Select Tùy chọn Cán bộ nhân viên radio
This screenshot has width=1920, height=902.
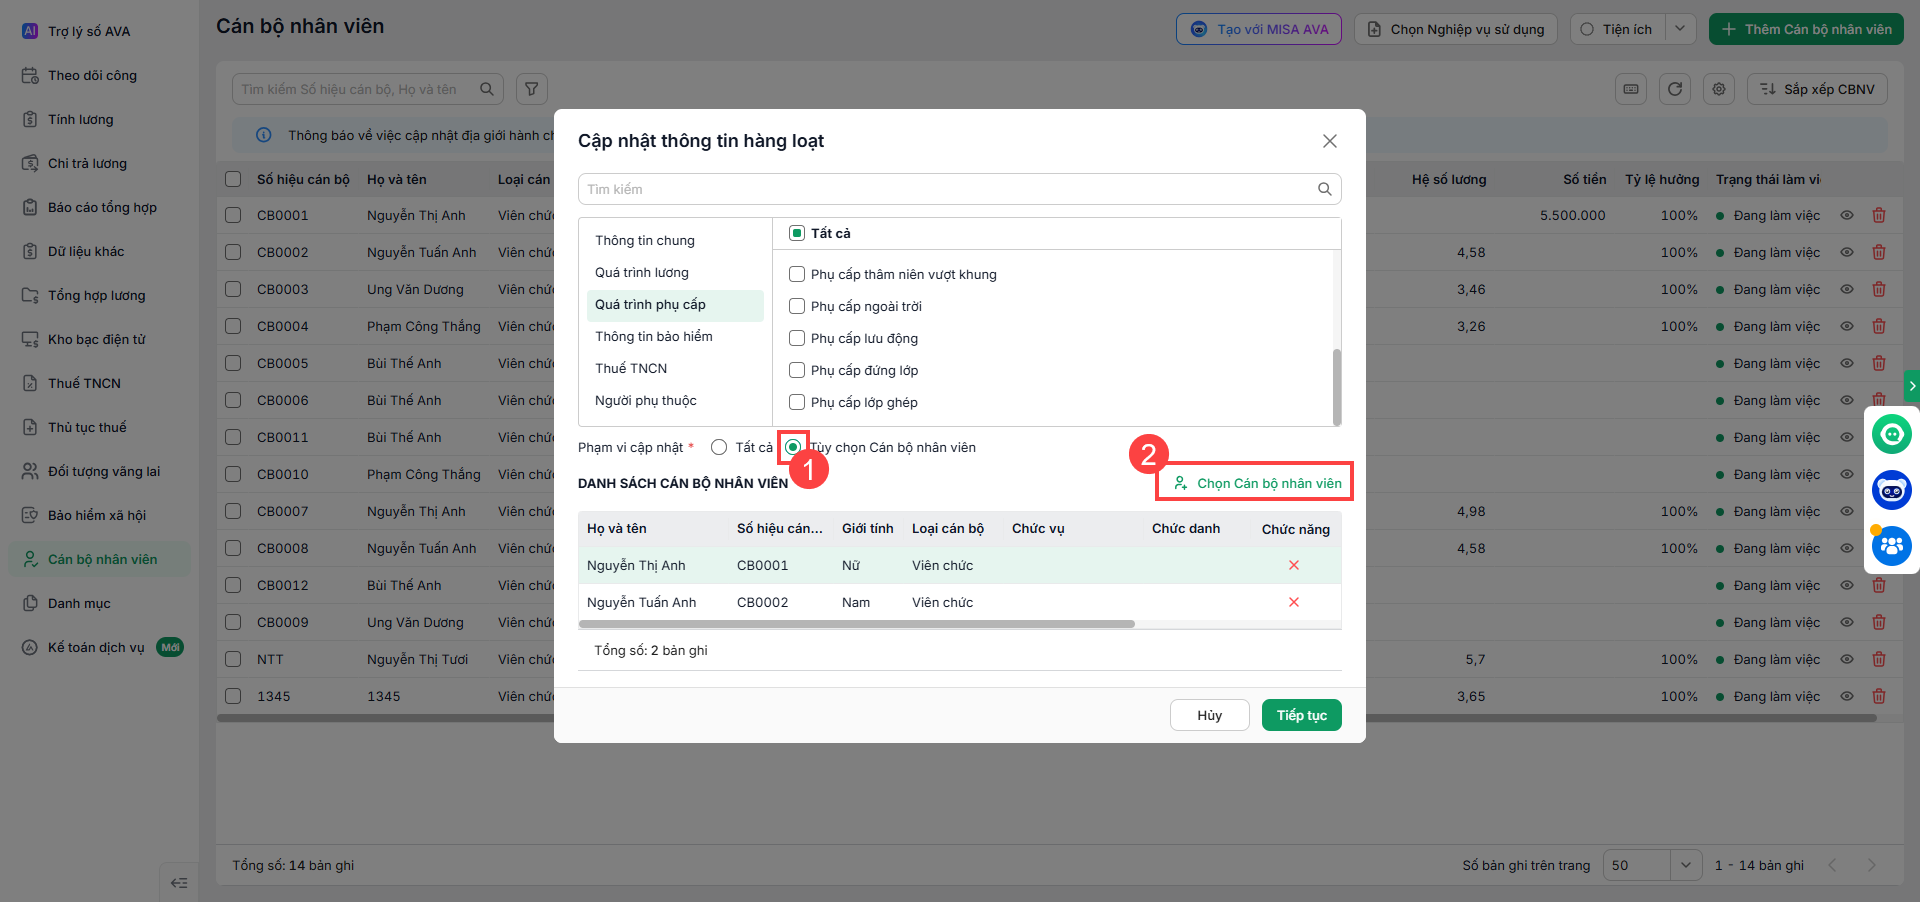(x=793, y=447)
